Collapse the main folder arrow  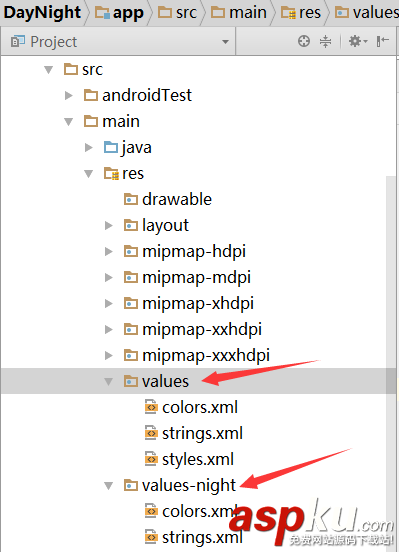(x=68, y=121)
